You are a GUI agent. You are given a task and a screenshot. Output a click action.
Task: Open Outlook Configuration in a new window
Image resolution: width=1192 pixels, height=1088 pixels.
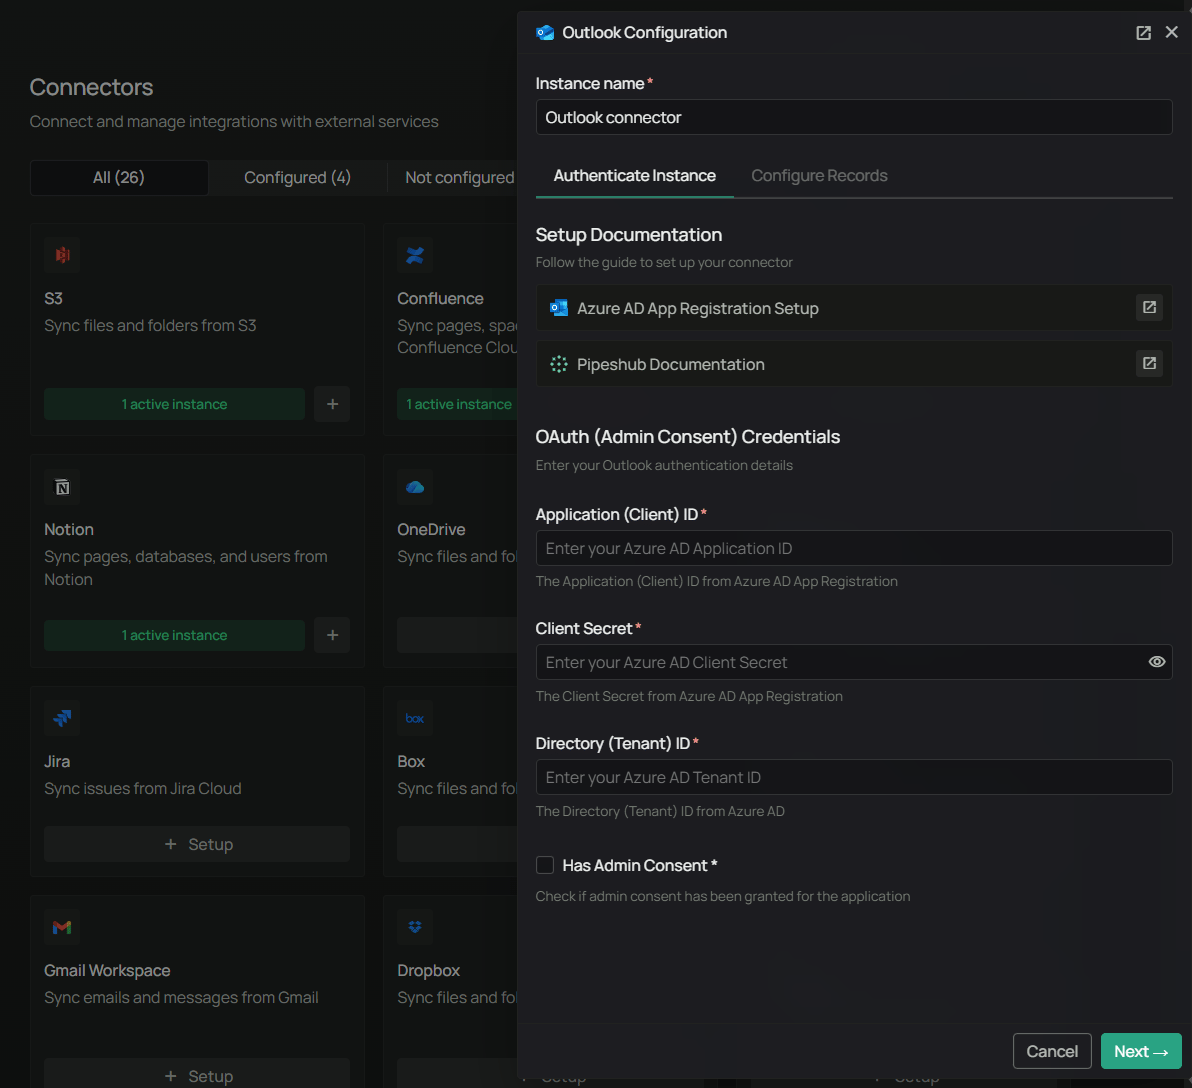[x=1143, y=33]
